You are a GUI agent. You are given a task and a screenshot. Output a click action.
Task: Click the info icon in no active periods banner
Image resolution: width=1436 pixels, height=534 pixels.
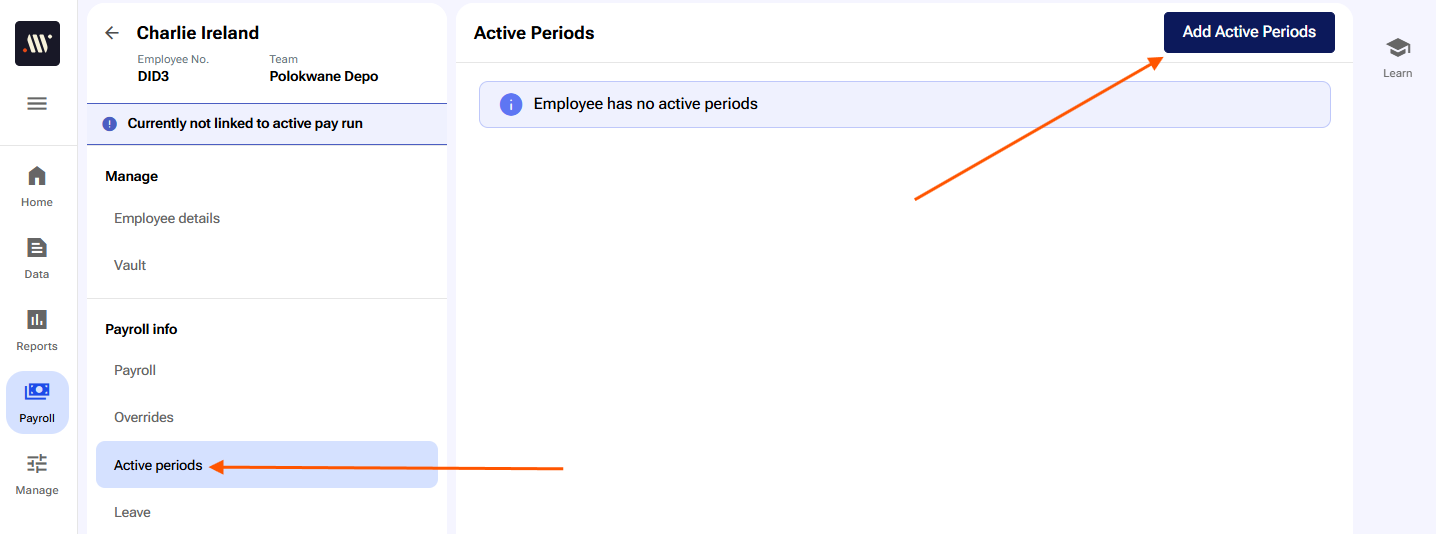click(511, 104)
